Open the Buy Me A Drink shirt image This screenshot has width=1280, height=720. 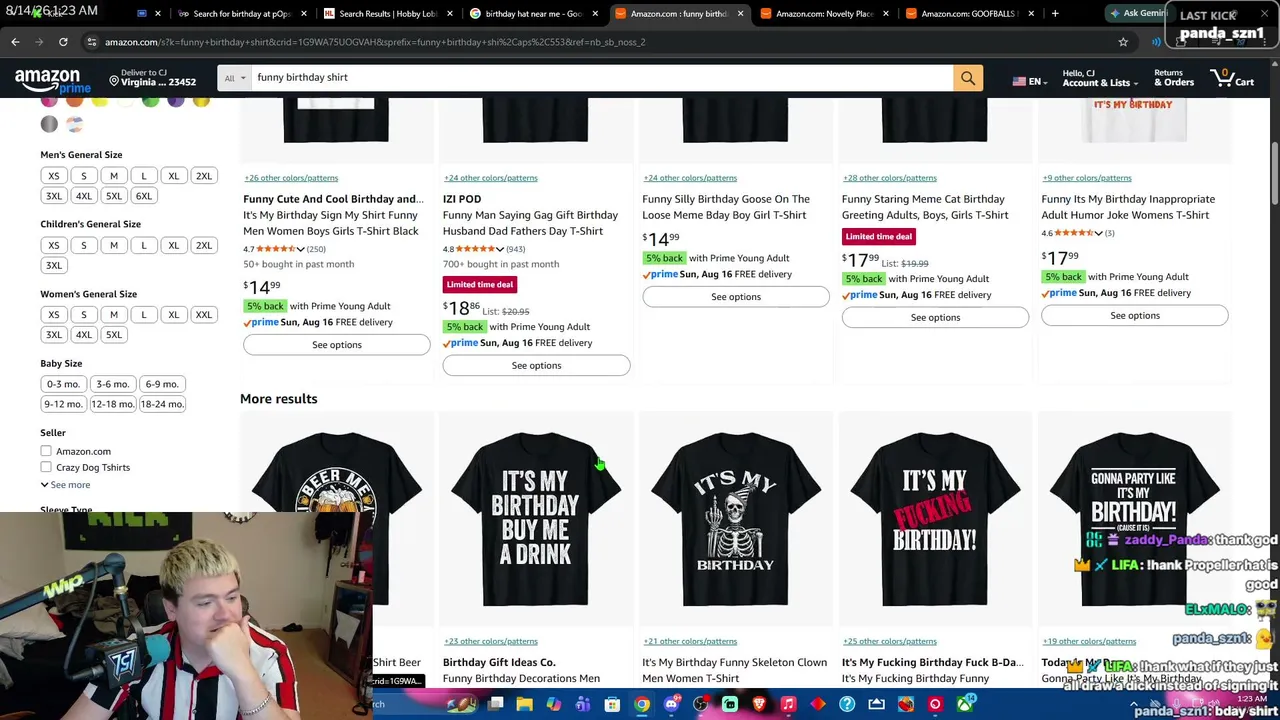point(536,520)
